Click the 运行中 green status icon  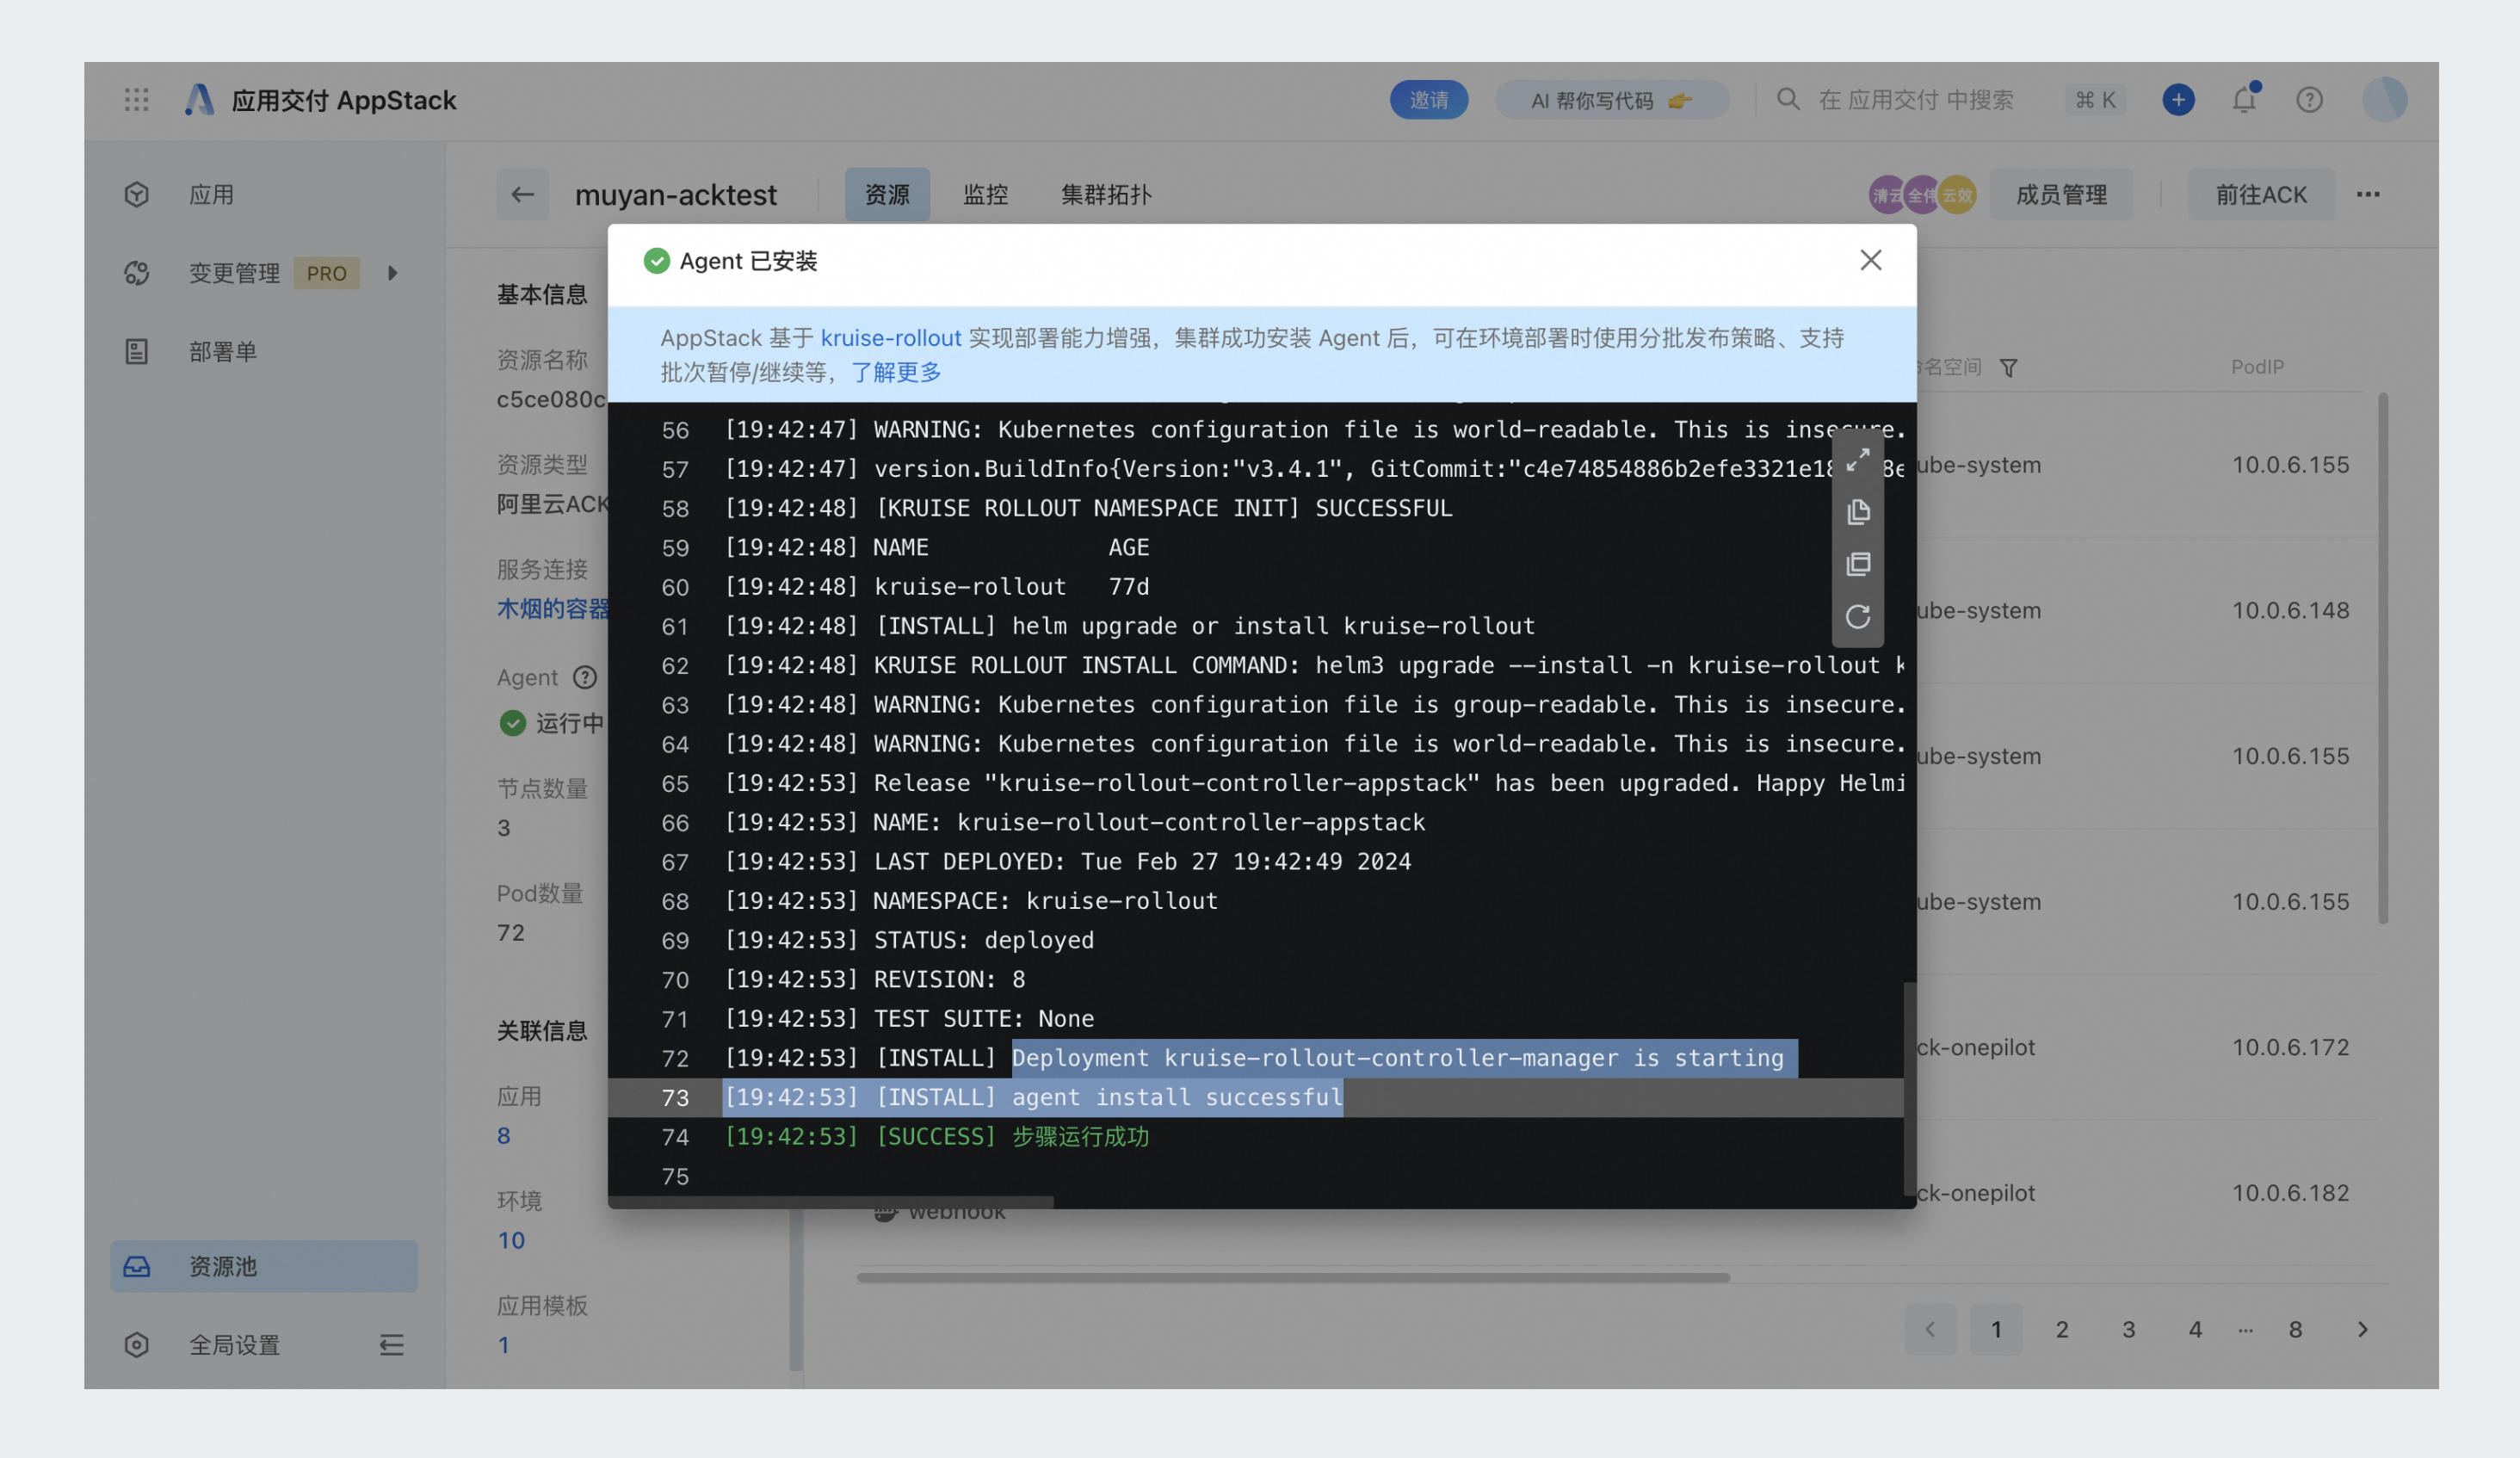513,722
